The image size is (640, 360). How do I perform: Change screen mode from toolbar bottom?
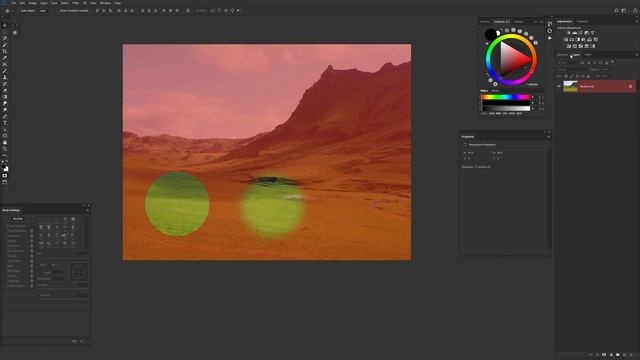pos(4,182)
